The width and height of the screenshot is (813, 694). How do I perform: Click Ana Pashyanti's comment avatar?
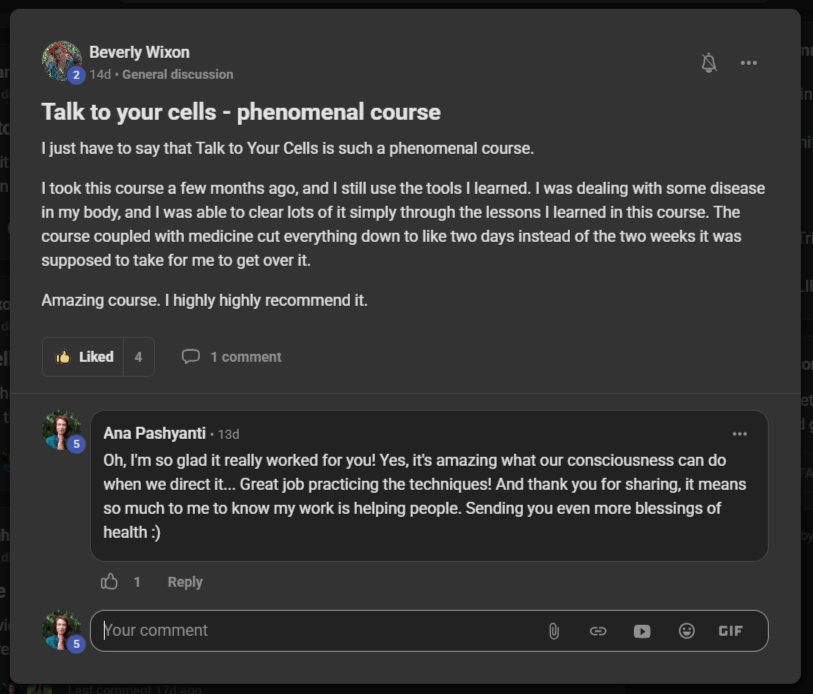tap(61, 430)
